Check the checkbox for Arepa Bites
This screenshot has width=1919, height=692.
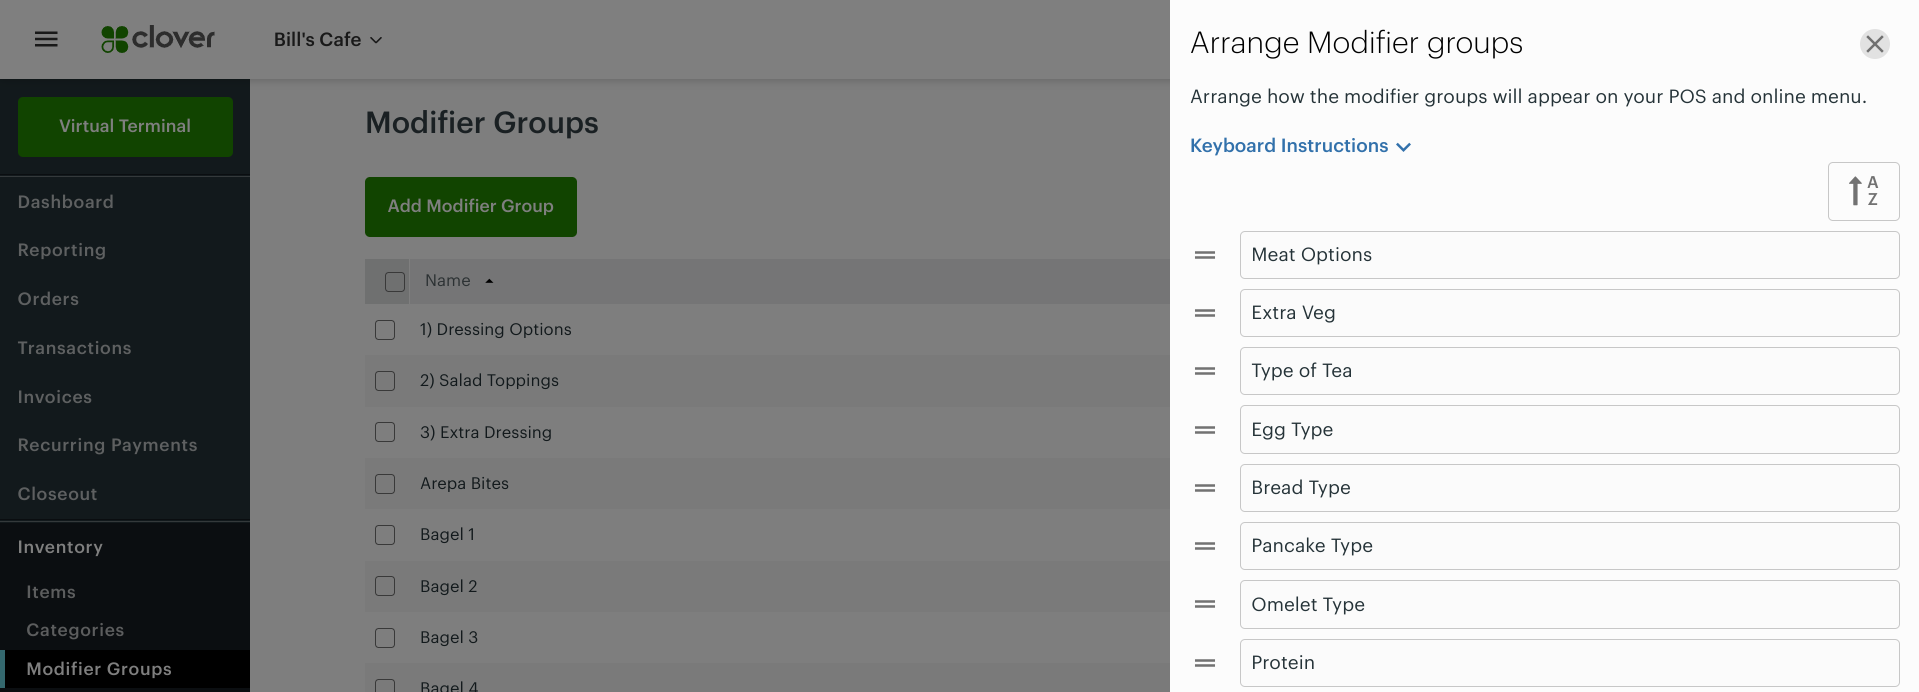coord(385,483)
